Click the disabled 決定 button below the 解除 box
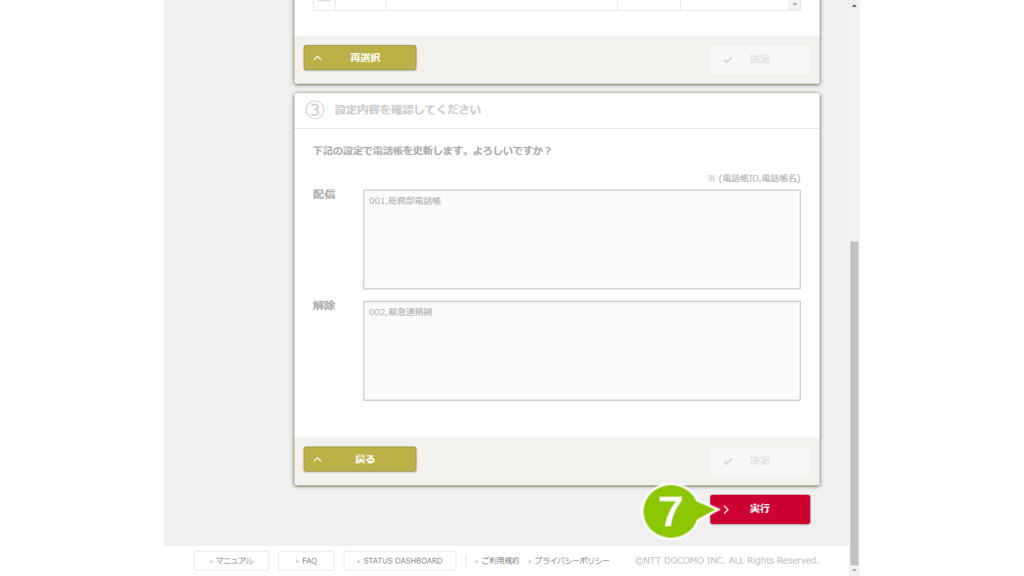1024x576 pixels. (x=760, y=460)
